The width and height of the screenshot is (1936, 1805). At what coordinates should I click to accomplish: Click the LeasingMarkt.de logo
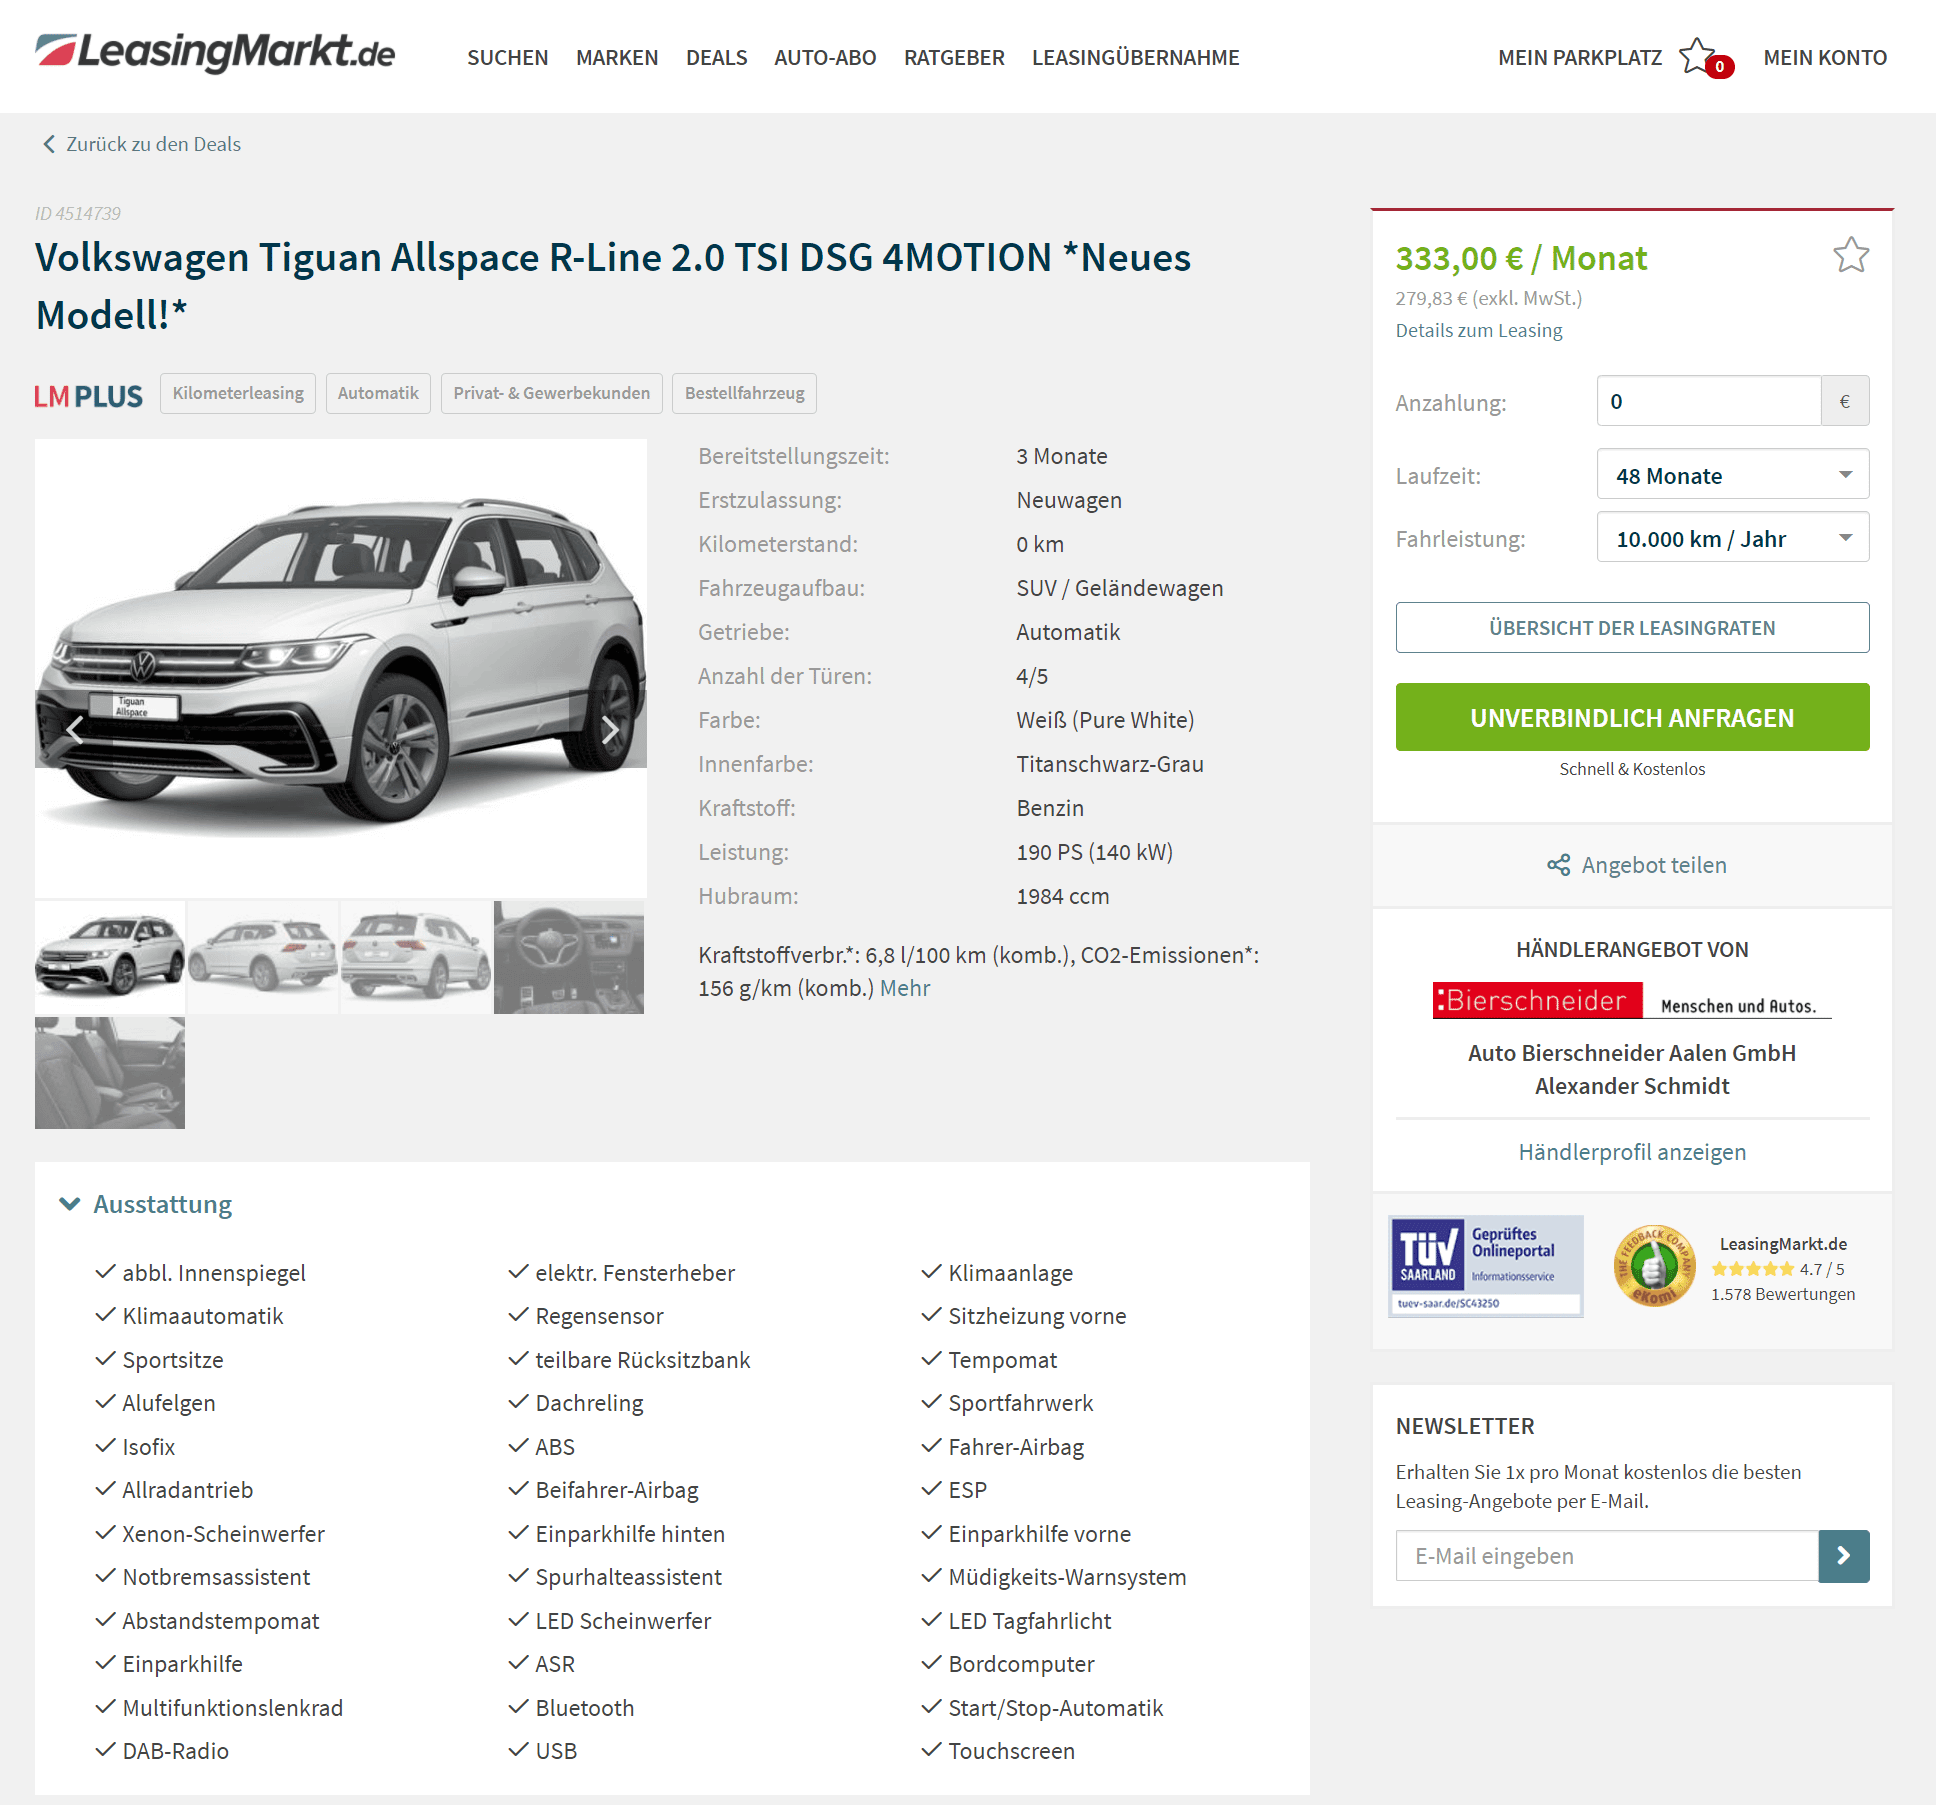pyautogui.click(x=215, y=52)
